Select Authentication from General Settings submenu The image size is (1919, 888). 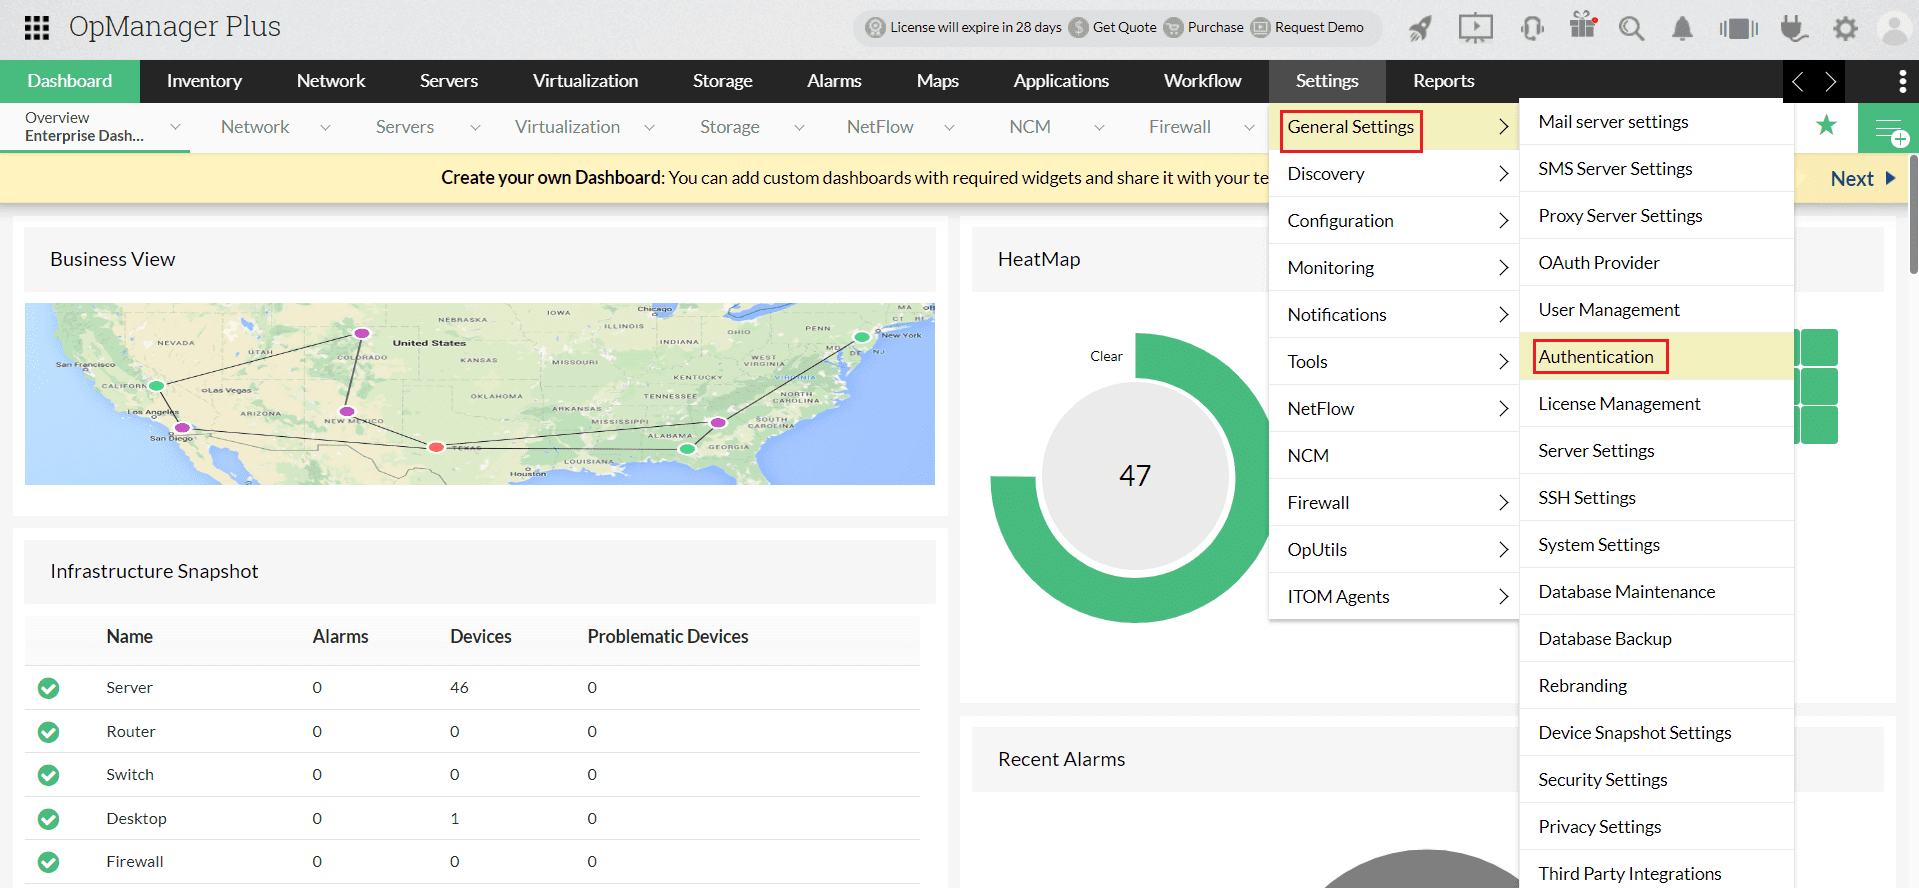point(1596,357)
